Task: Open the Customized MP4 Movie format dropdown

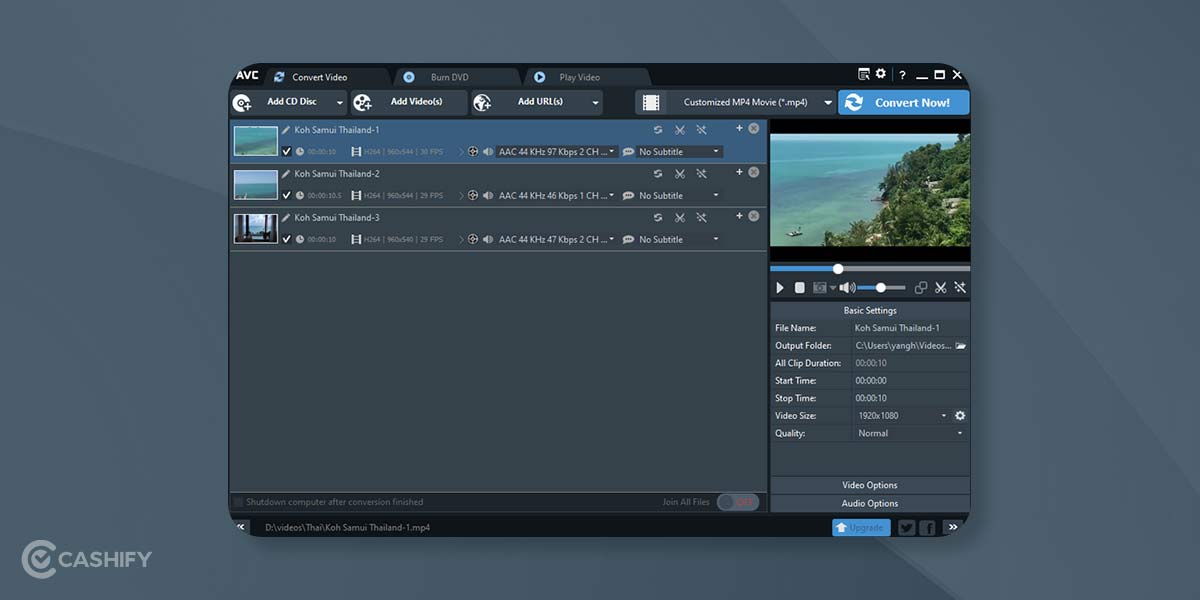Action: coord(827,102)
